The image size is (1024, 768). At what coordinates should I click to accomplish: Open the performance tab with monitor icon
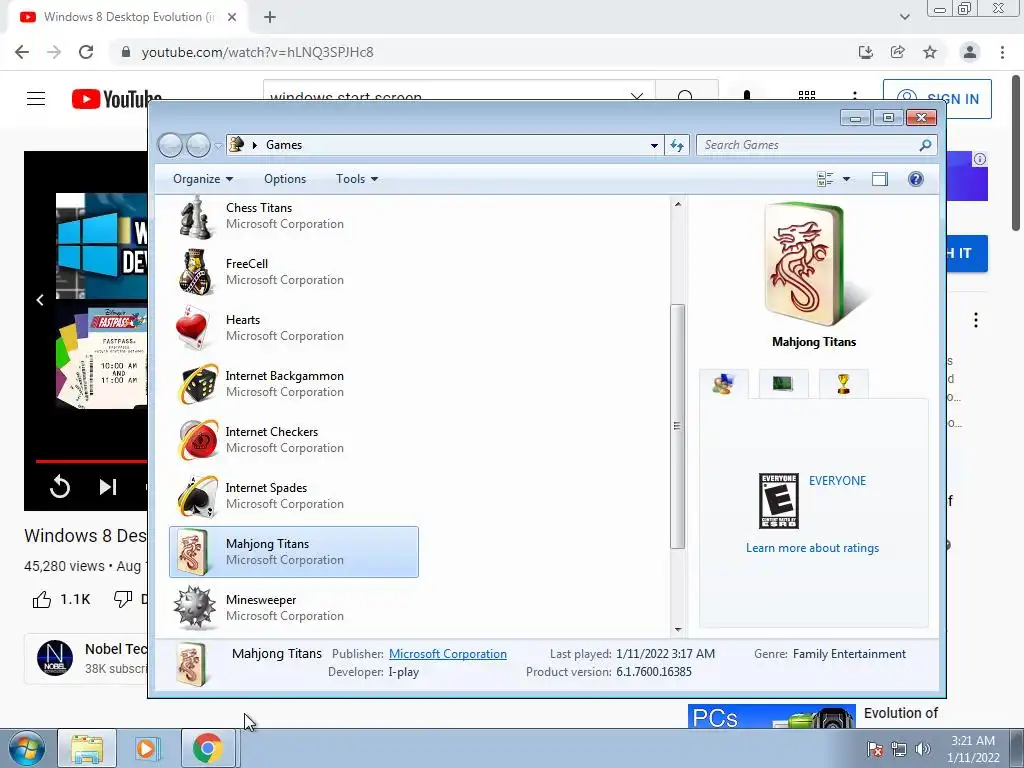(x=783, y=383)
